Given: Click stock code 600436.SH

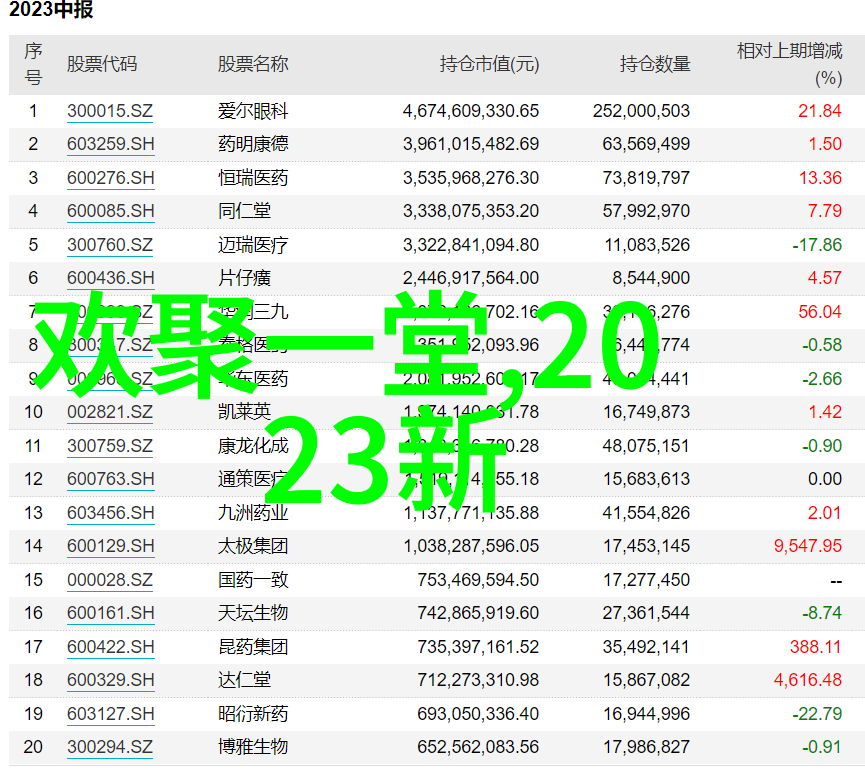Looking at the screenshot, I should [x=110, y=278].
